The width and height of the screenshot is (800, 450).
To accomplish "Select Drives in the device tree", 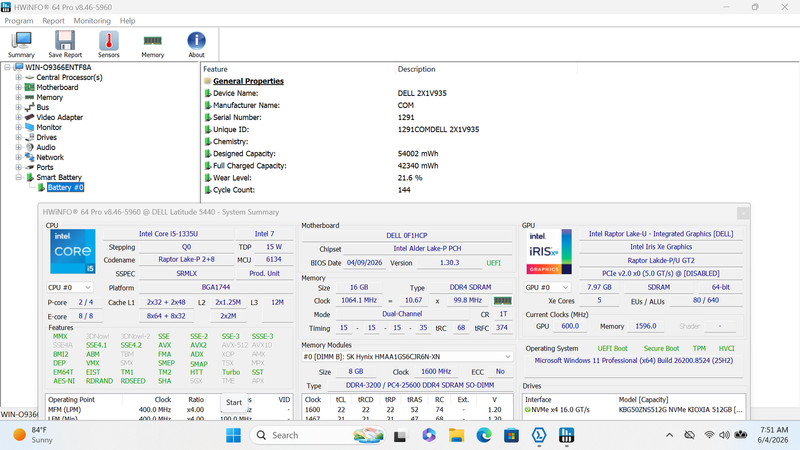I will pyautogui.click(x=46, y=137).
